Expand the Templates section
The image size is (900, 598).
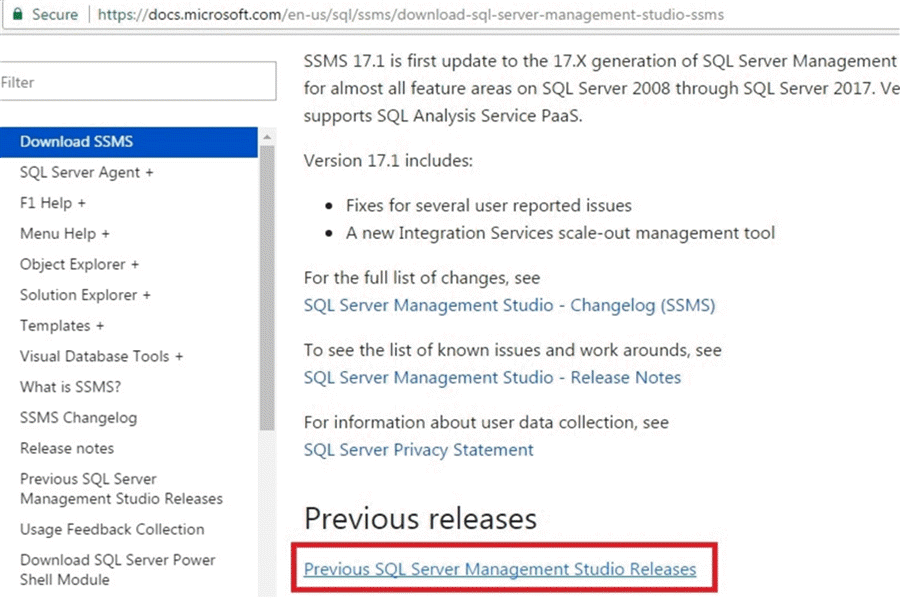tap(61, 326)
